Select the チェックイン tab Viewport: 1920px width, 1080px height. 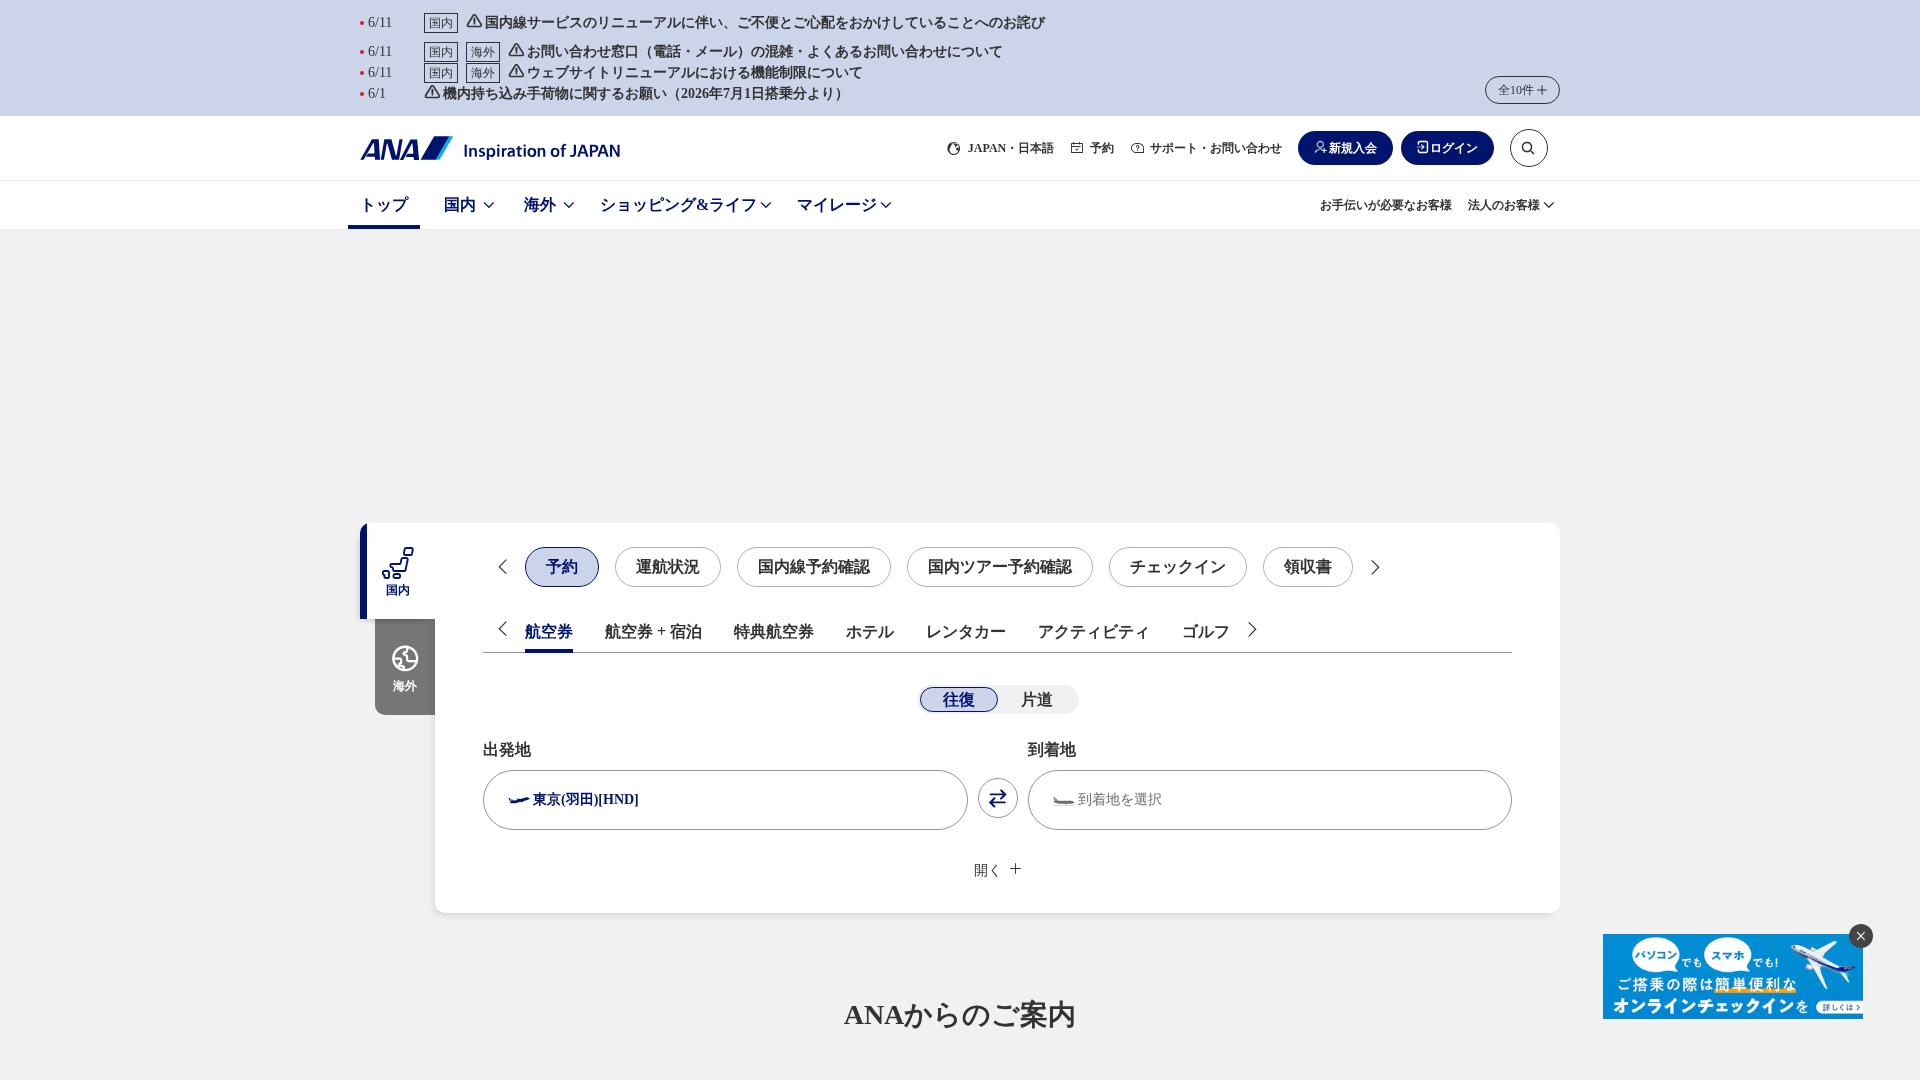[1178, 567]
